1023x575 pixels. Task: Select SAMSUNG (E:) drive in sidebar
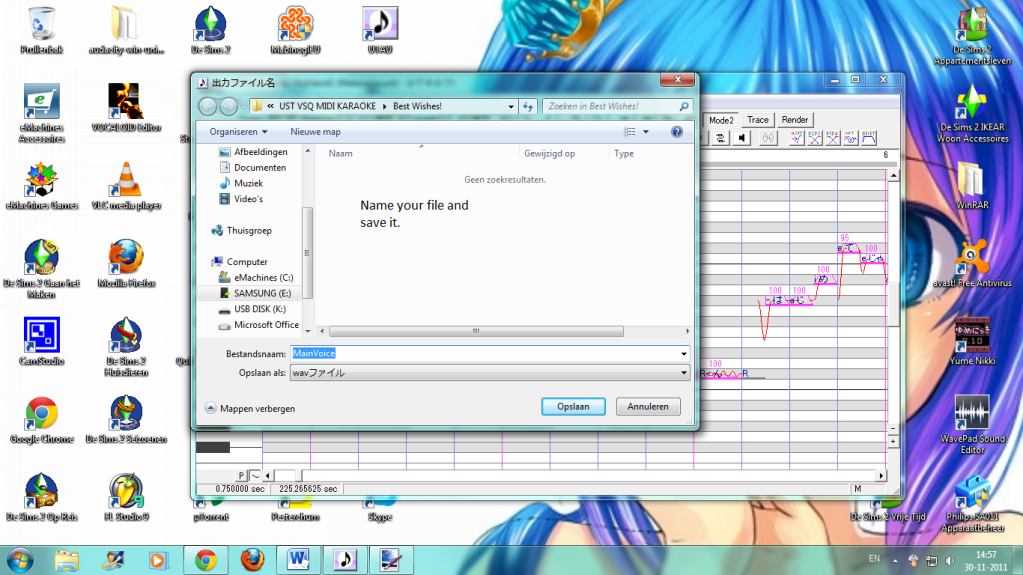(x=261, y=293)
